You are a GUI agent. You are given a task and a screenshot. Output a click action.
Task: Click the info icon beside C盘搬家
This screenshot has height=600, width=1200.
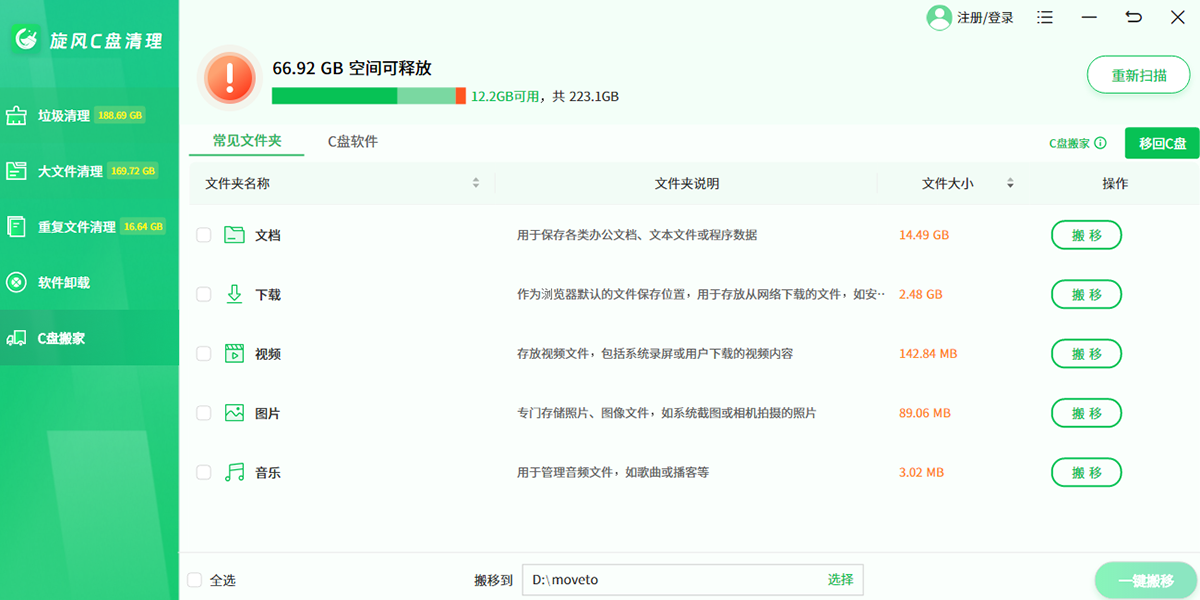click(1100, 143)
